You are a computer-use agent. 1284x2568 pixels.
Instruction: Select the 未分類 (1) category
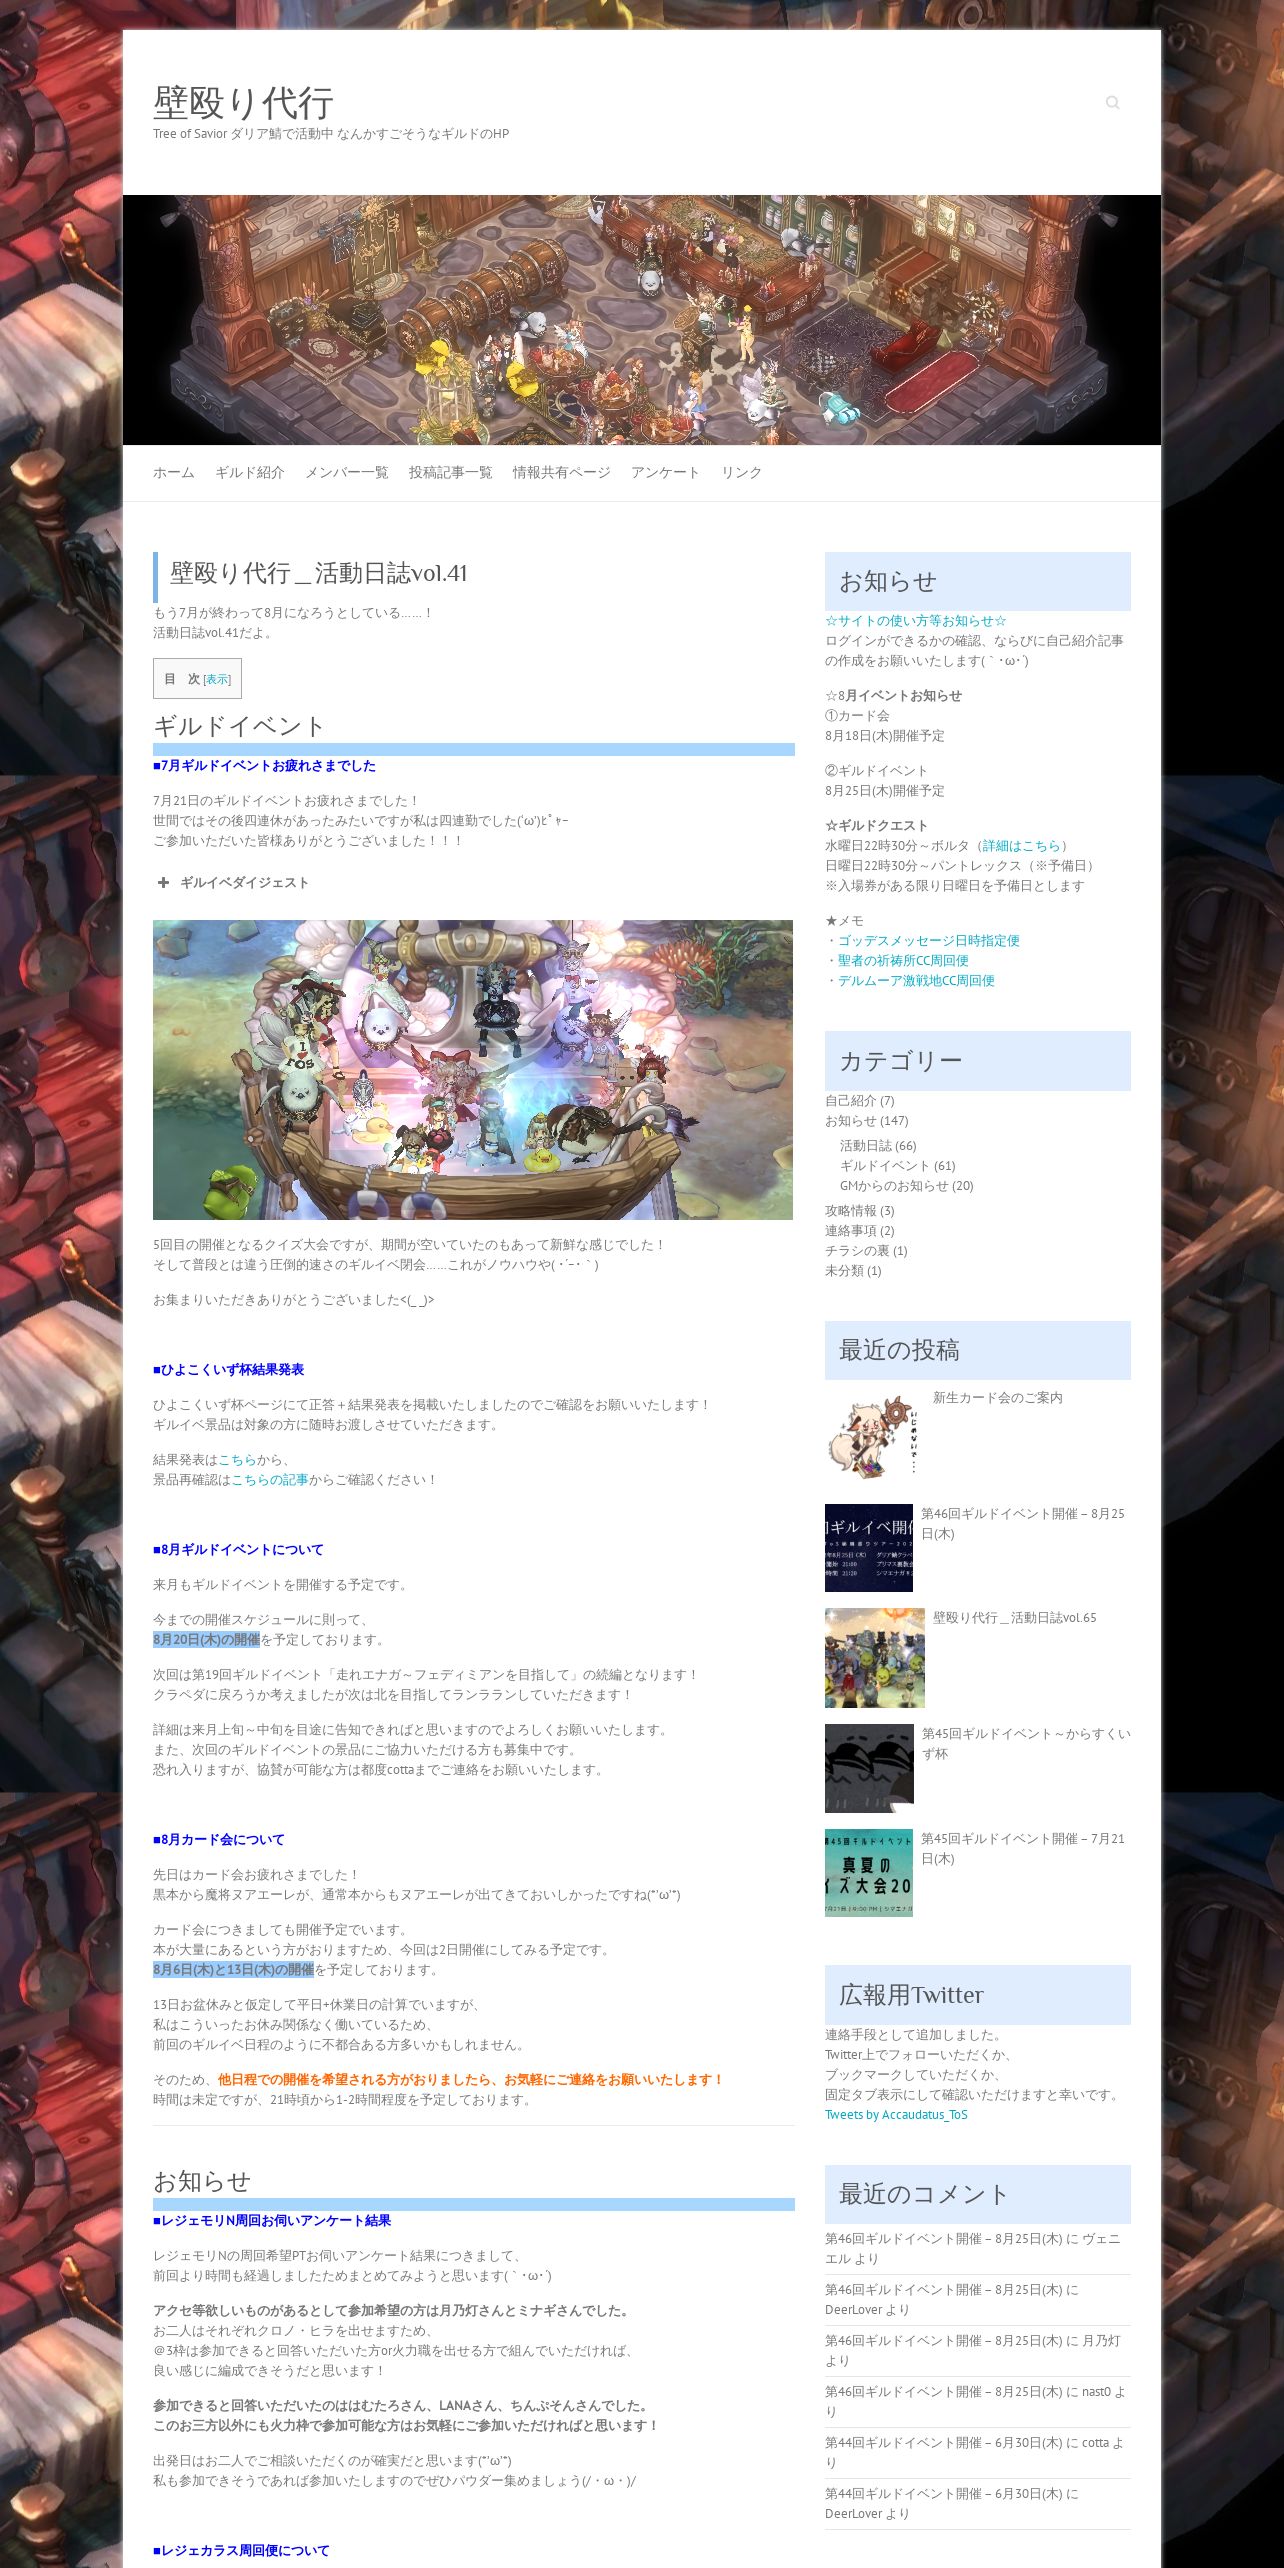click(853, 1270)
